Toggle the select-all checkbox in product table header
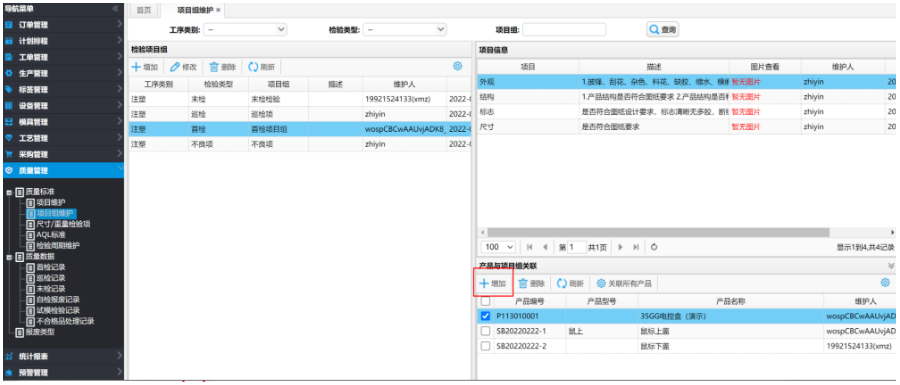 [x=485, y=301]
